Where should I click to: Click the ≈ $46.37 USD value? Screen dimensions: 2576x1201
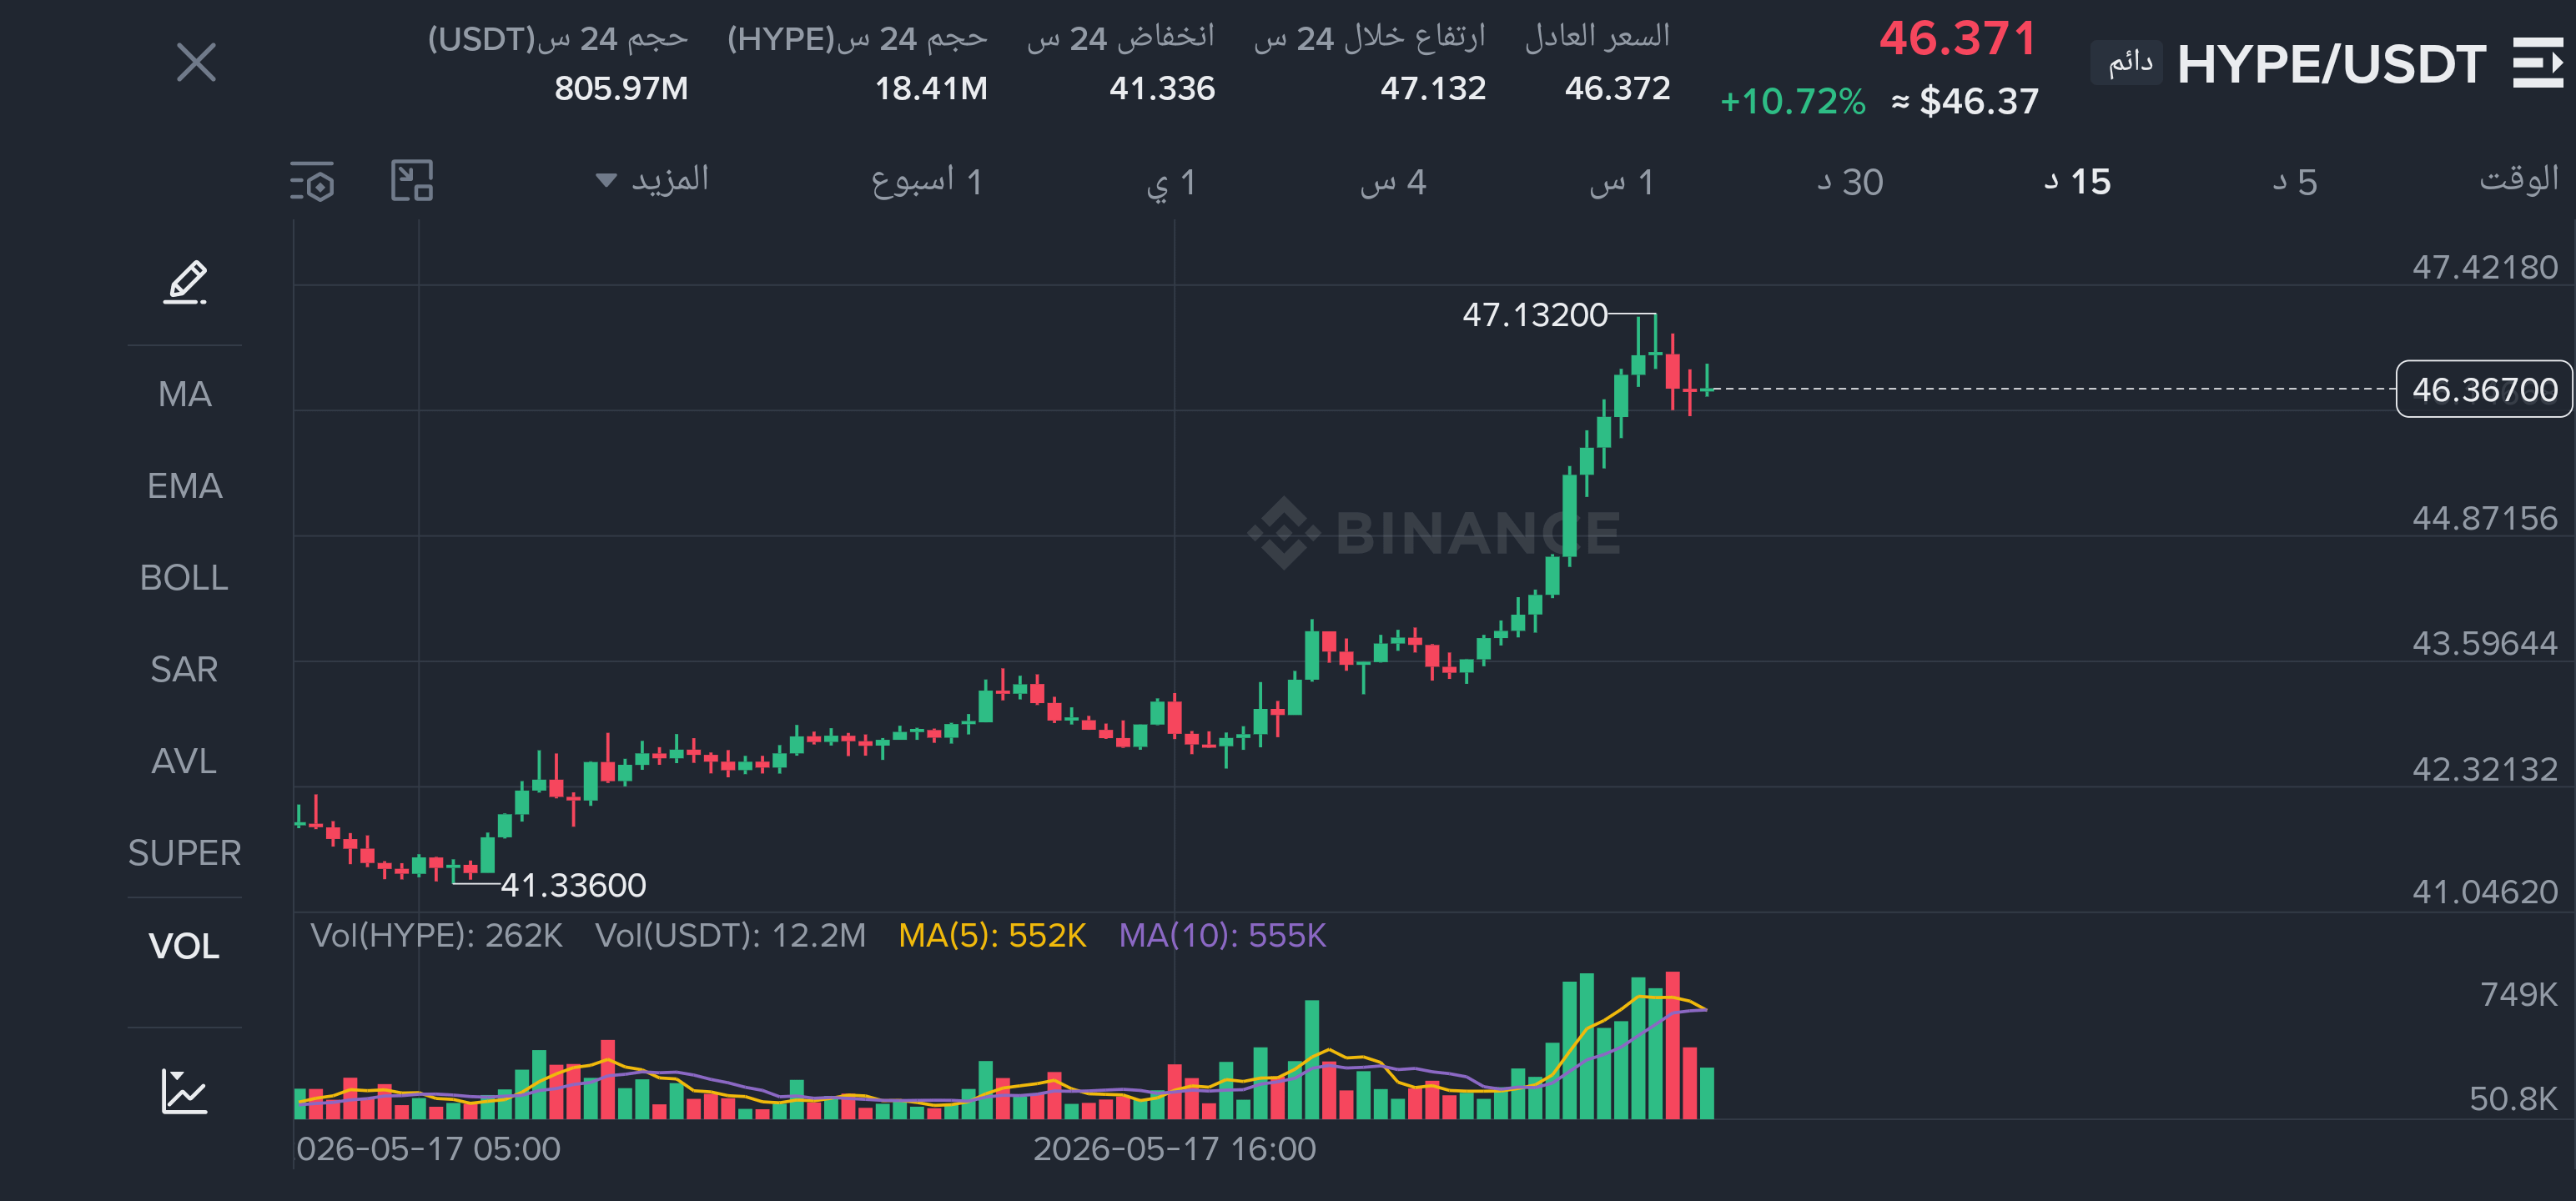1964,101
